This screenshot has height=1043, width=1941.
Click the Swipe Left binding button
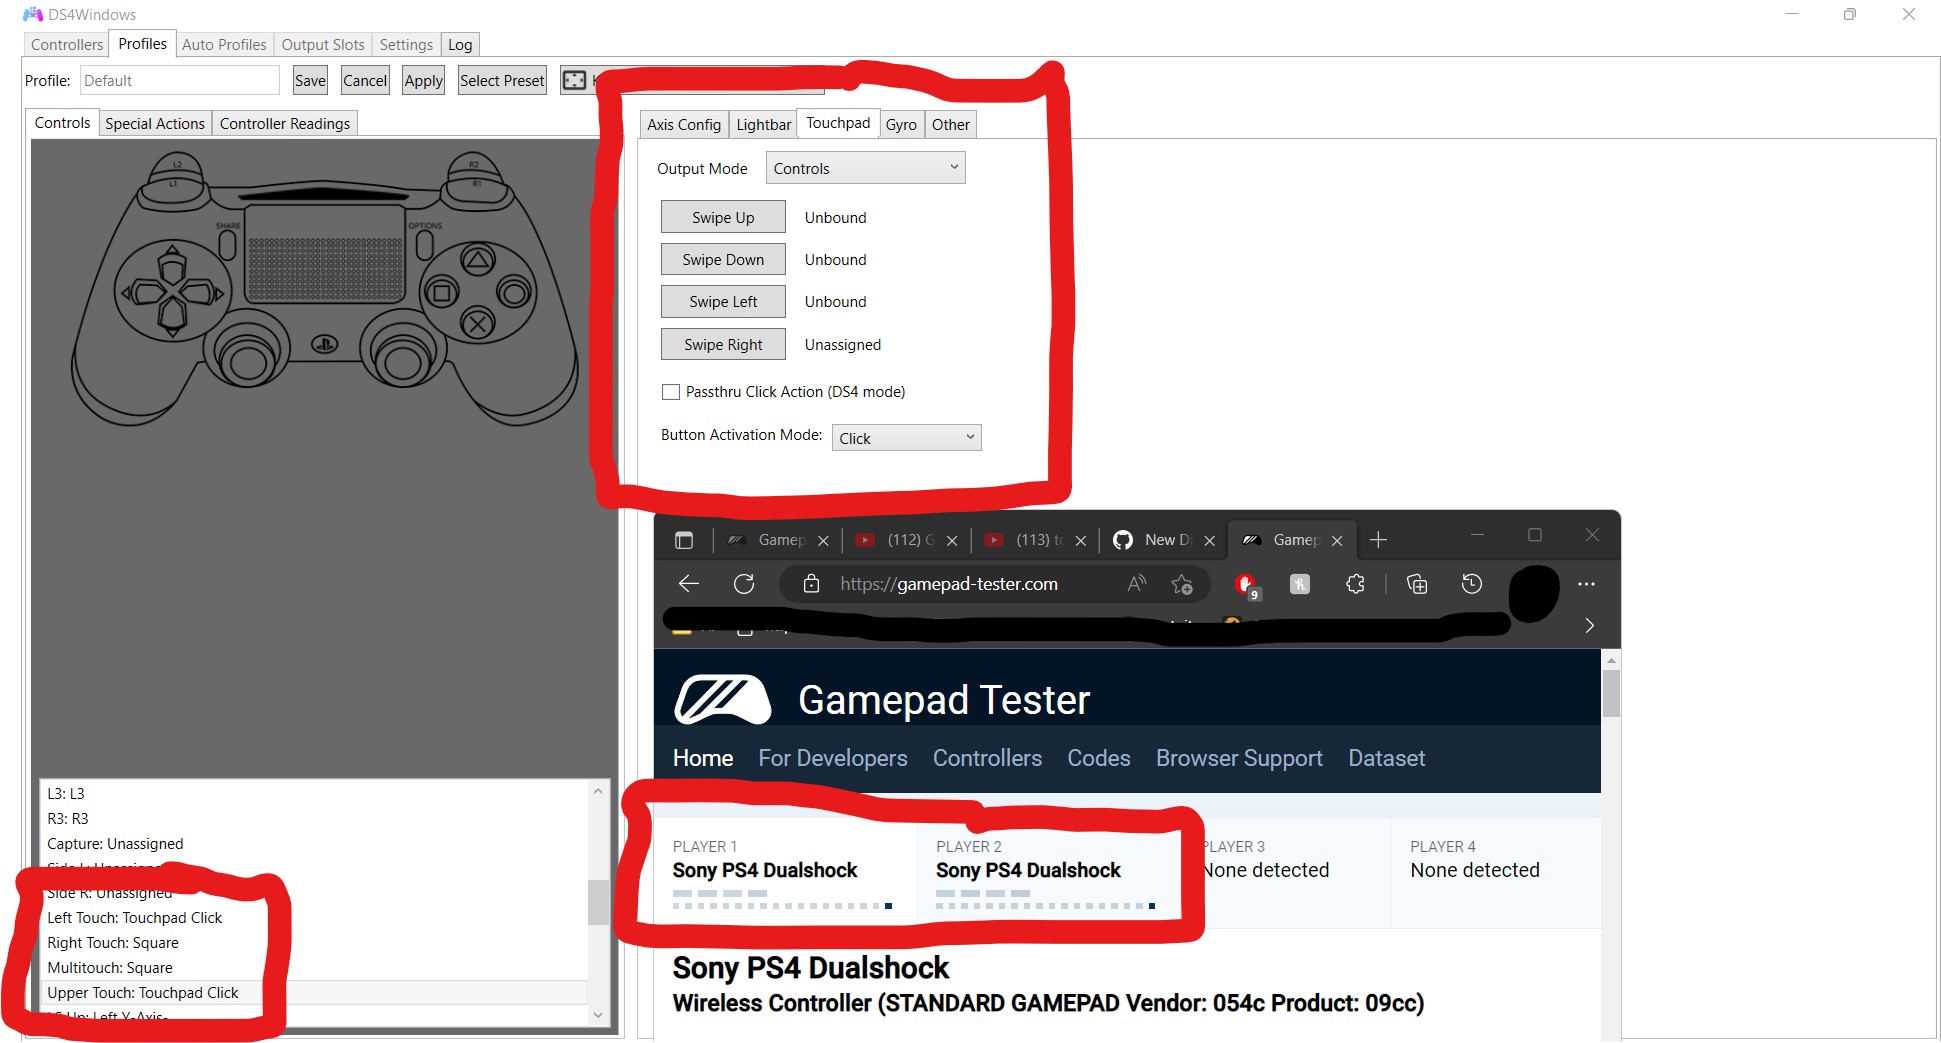pos(723,301)
